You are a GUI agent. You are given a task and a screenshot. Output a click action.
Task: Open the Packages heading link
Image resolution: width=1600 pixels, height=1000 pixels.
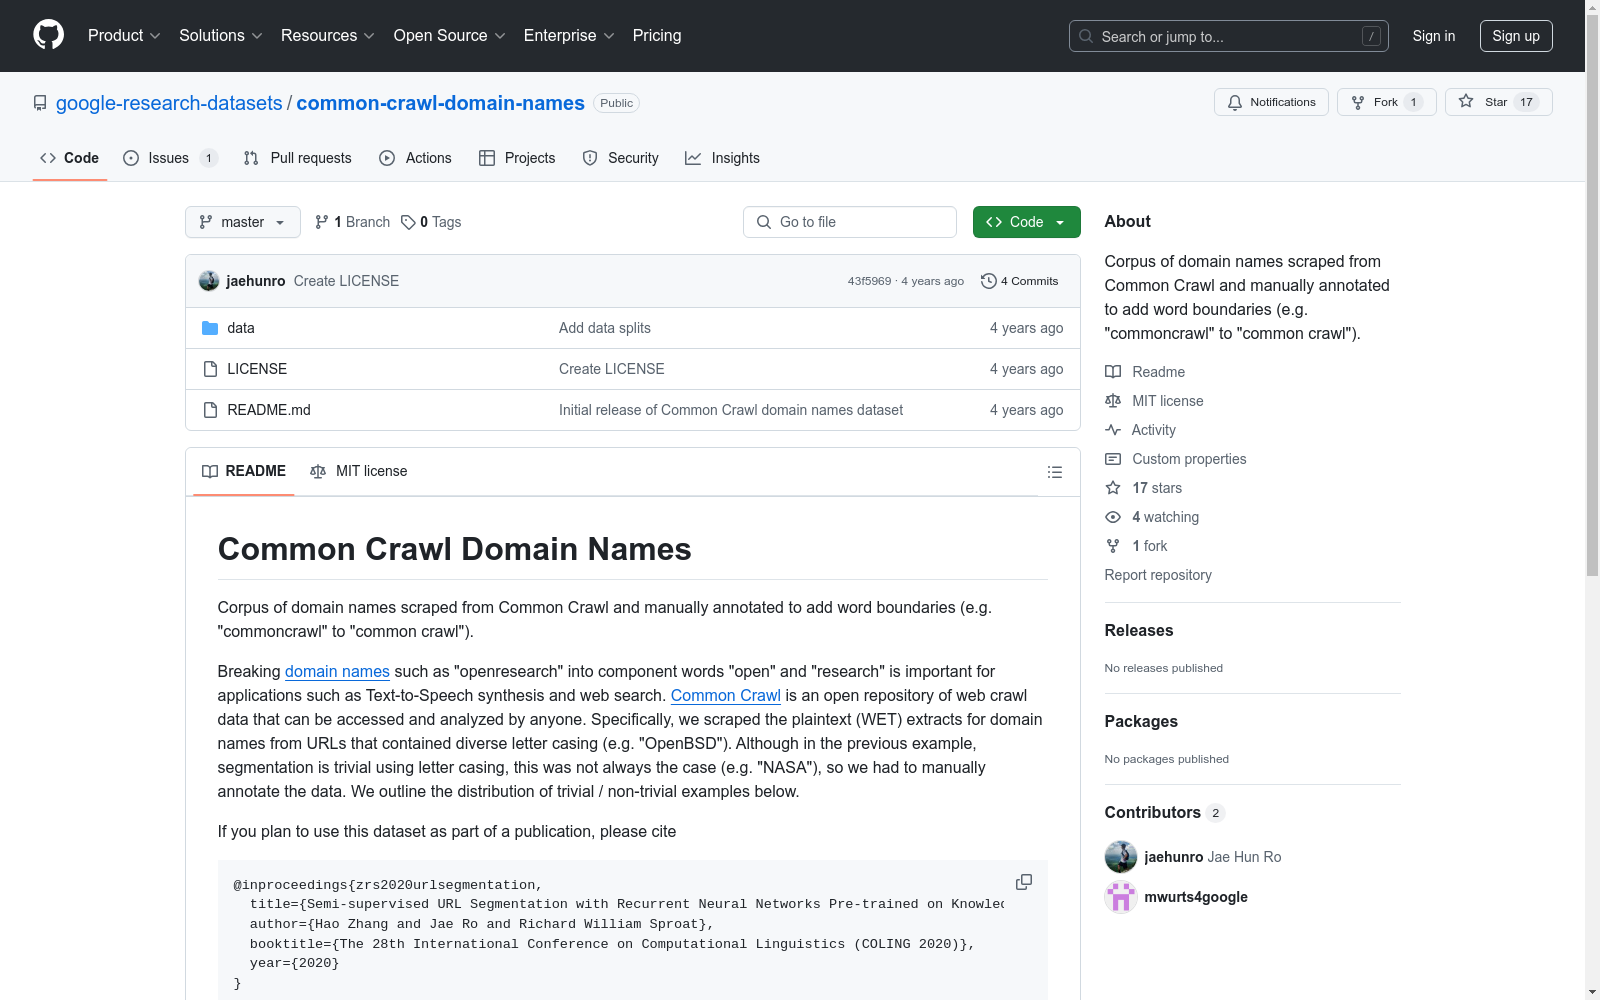click(1141, 722)
